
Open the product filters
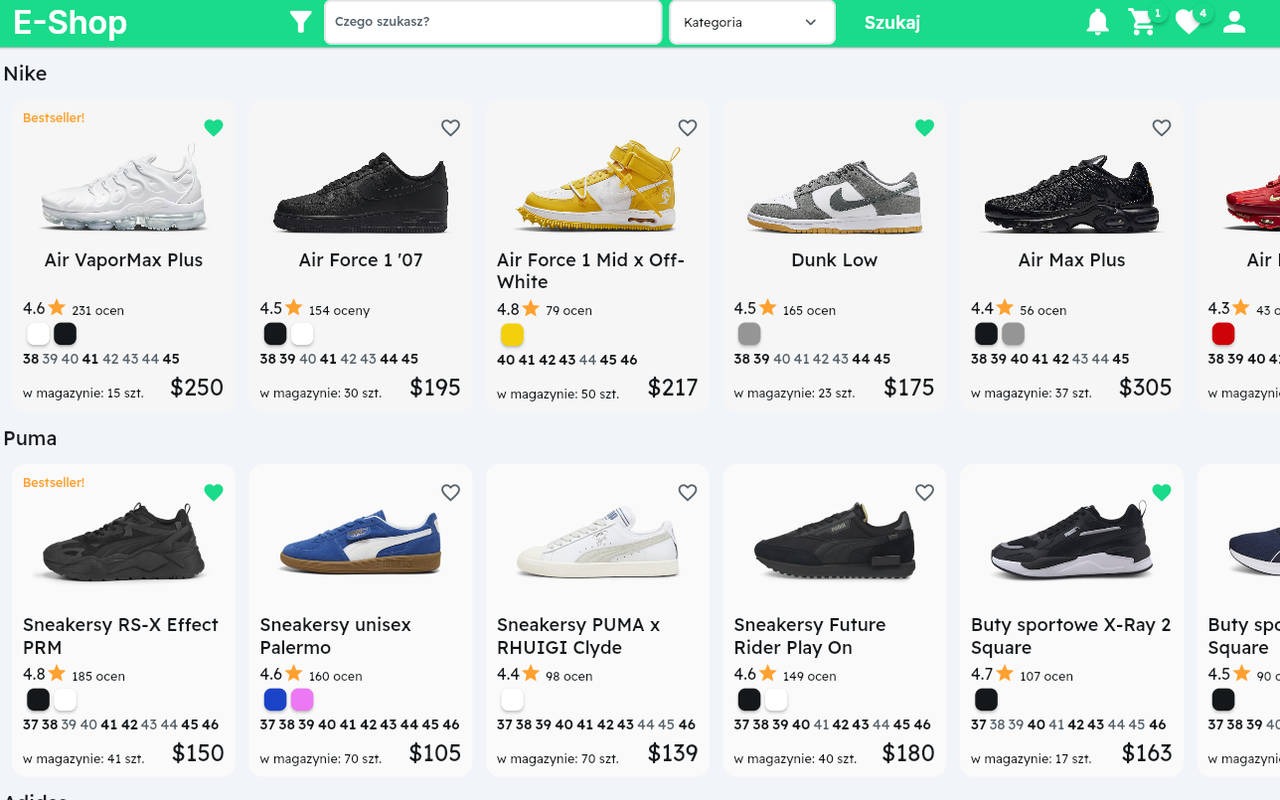[x=298, y=21]
